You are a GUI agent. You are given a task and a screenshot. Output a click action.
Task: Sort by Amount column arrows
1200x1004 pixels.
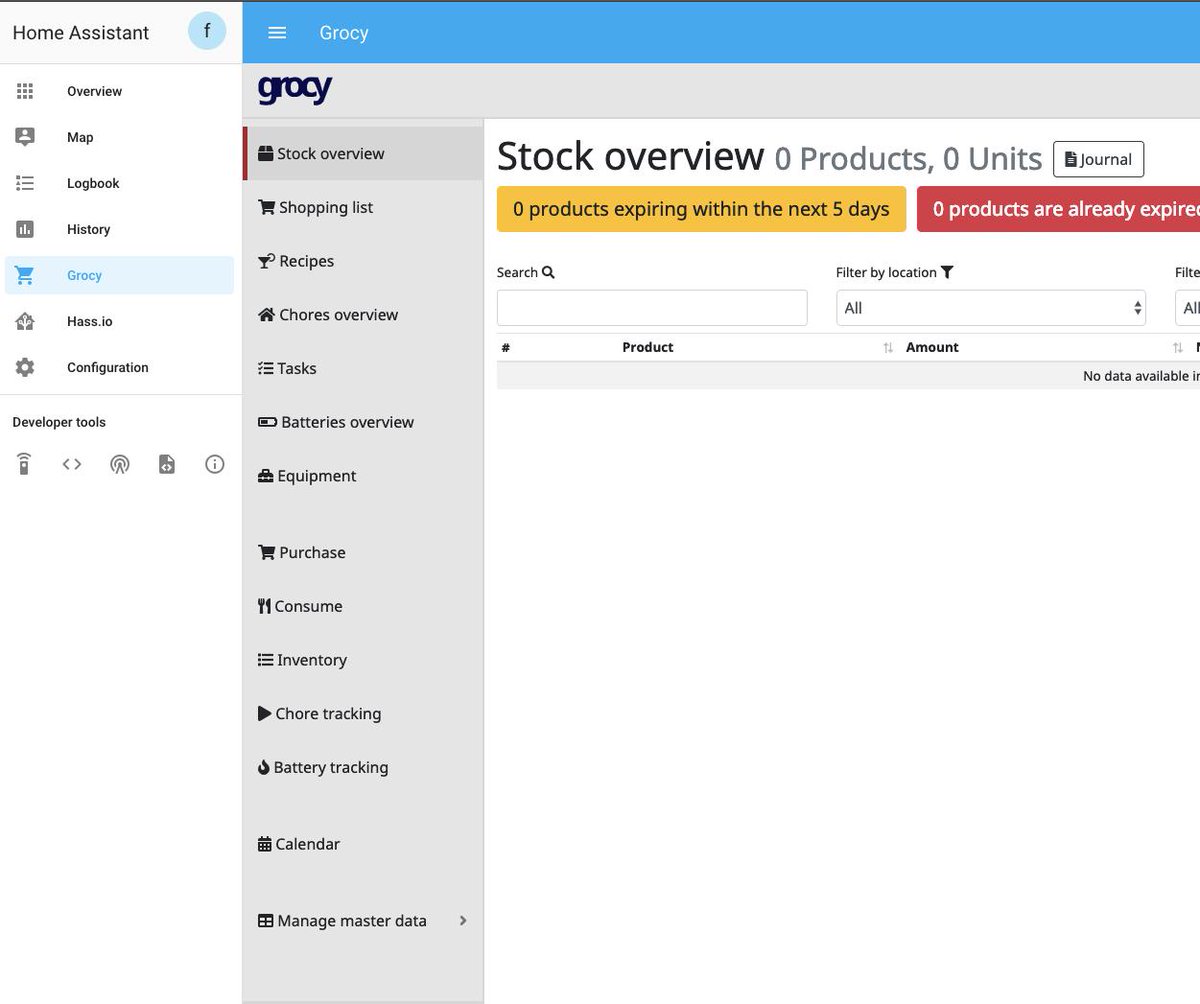pyautogui.click(x=1177, y=348)
